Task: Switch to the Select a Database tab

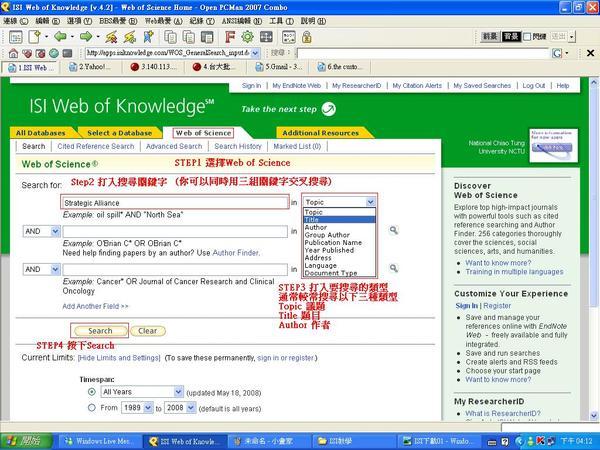Action: pyautogui.click(x=119, y=133)
